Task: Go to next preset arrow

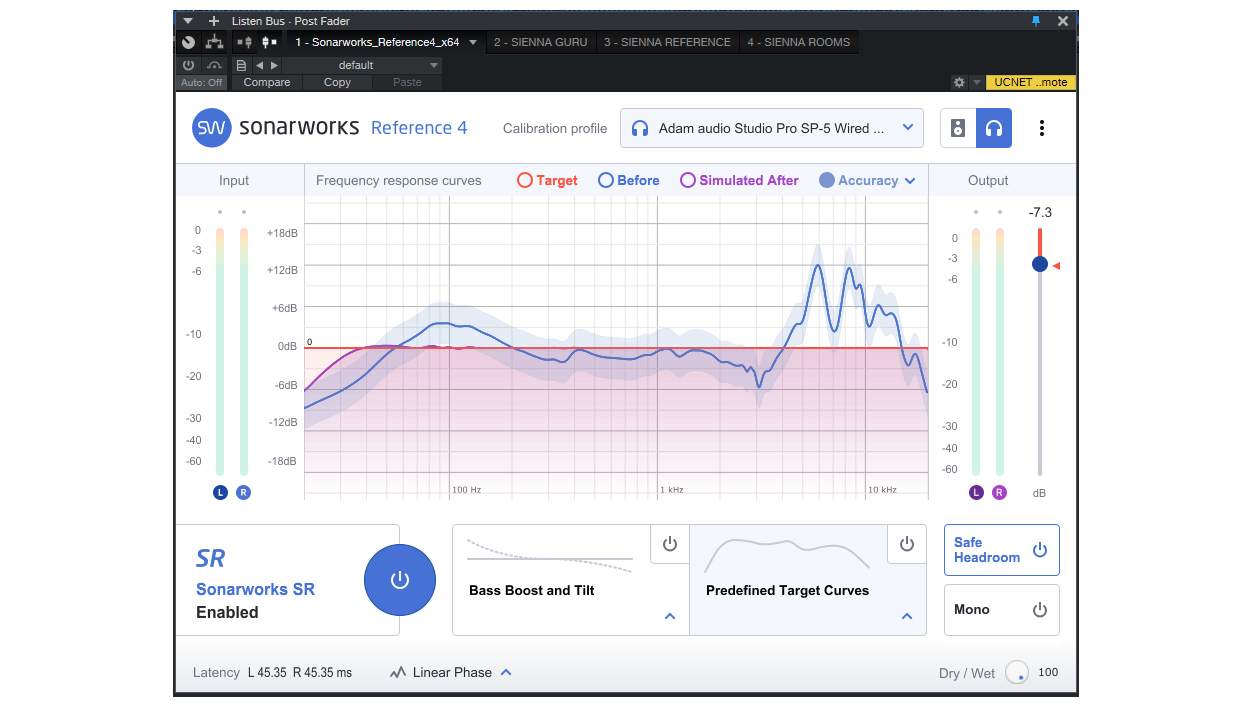Action: pyautogui.click(x=274, y=65)
